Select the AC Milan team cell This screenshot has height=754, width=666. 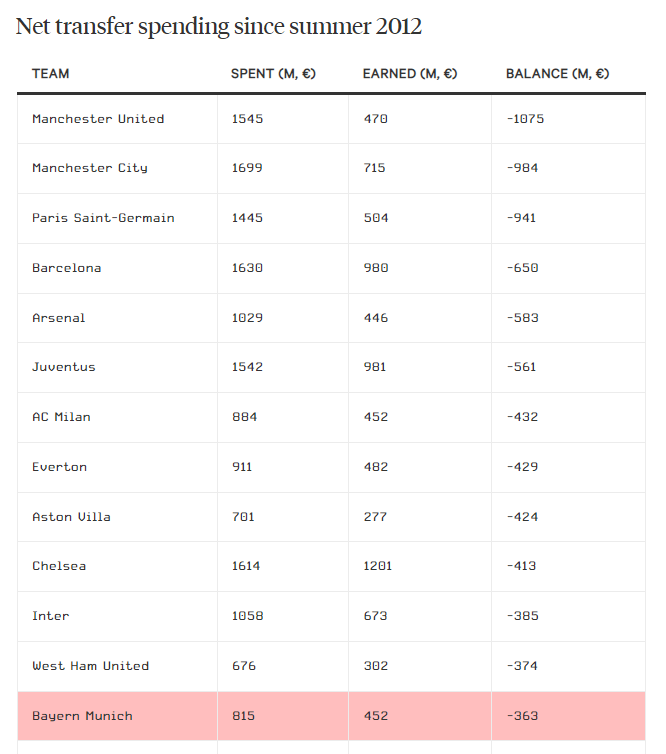coord(61,417)
